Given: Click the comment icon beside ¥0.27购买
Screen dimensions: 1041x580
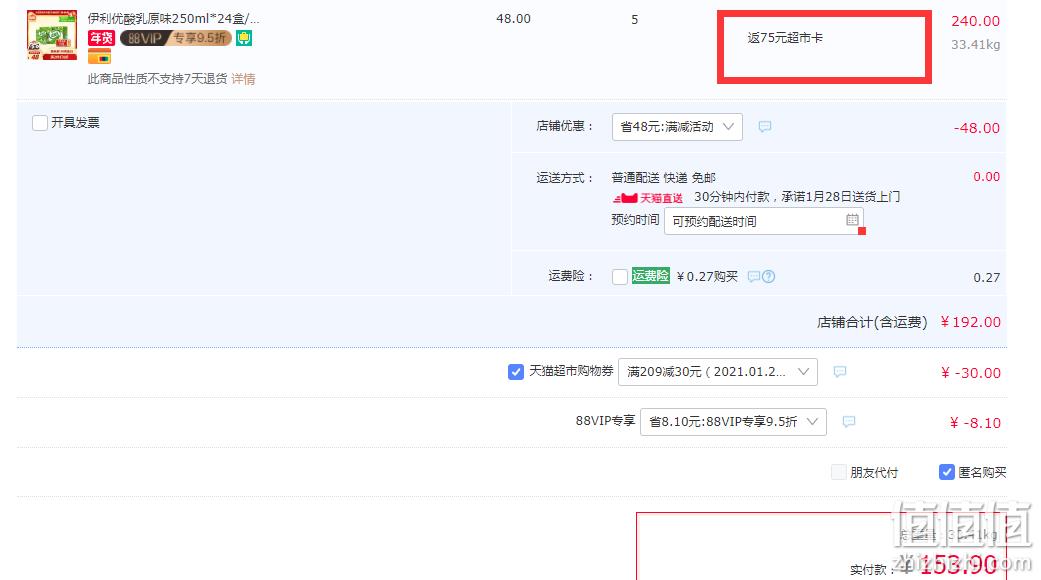Looking at the screenshot, I should coord(754,277).
